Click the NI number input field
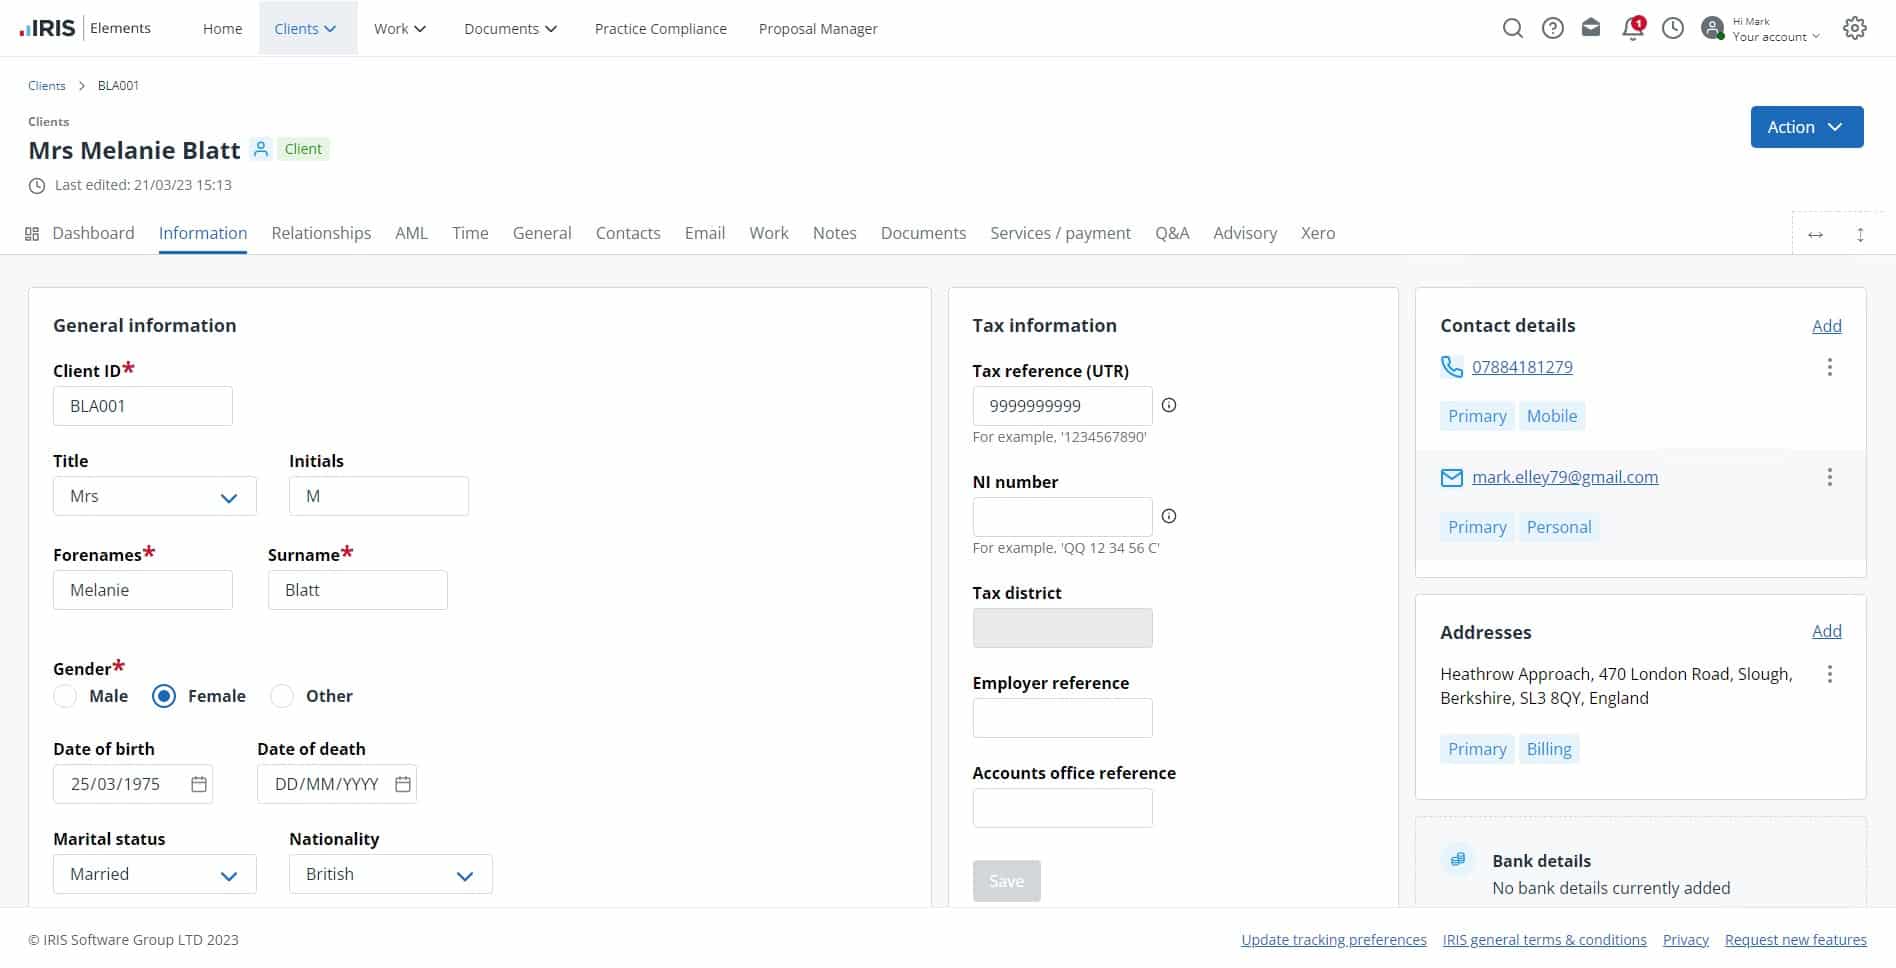Viewport: 1896px width, 968px height. 1062,516
